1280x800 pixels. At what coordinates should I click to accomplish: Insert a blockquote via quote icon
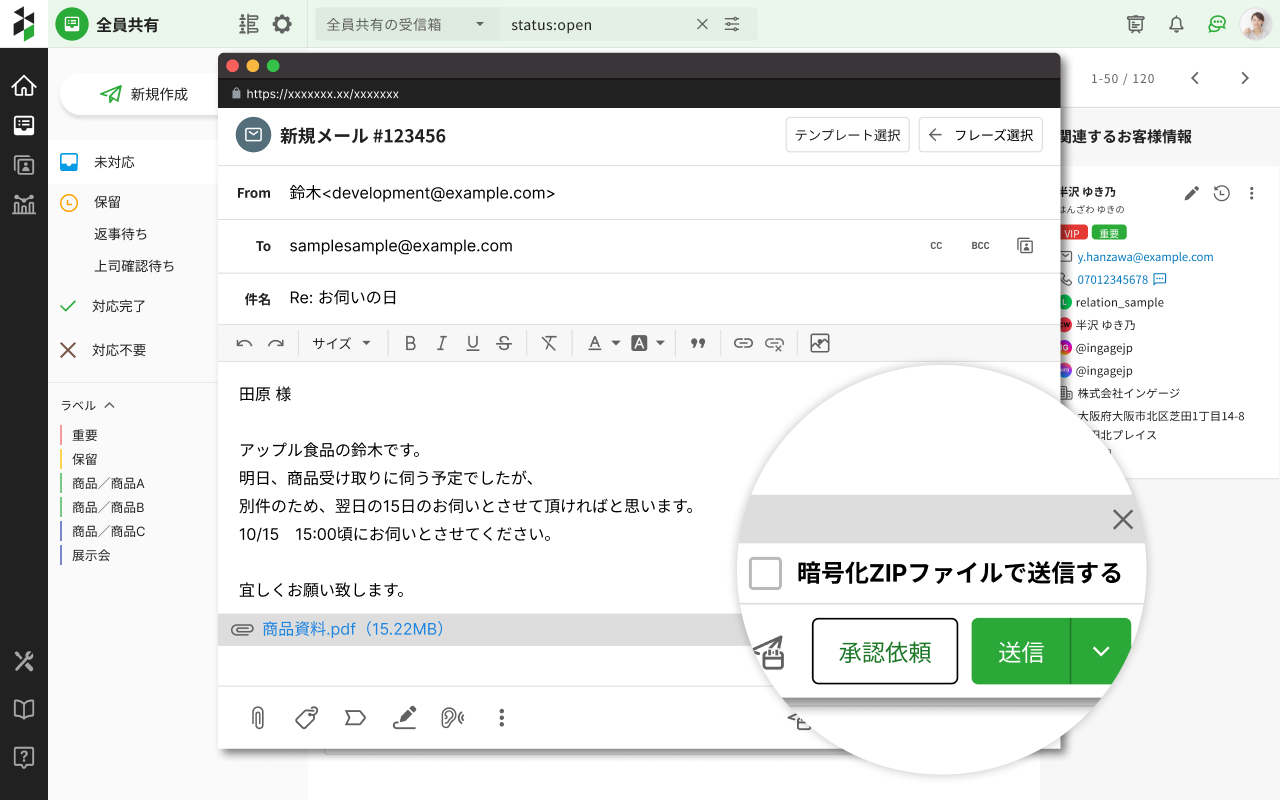[x=698, y=343]
